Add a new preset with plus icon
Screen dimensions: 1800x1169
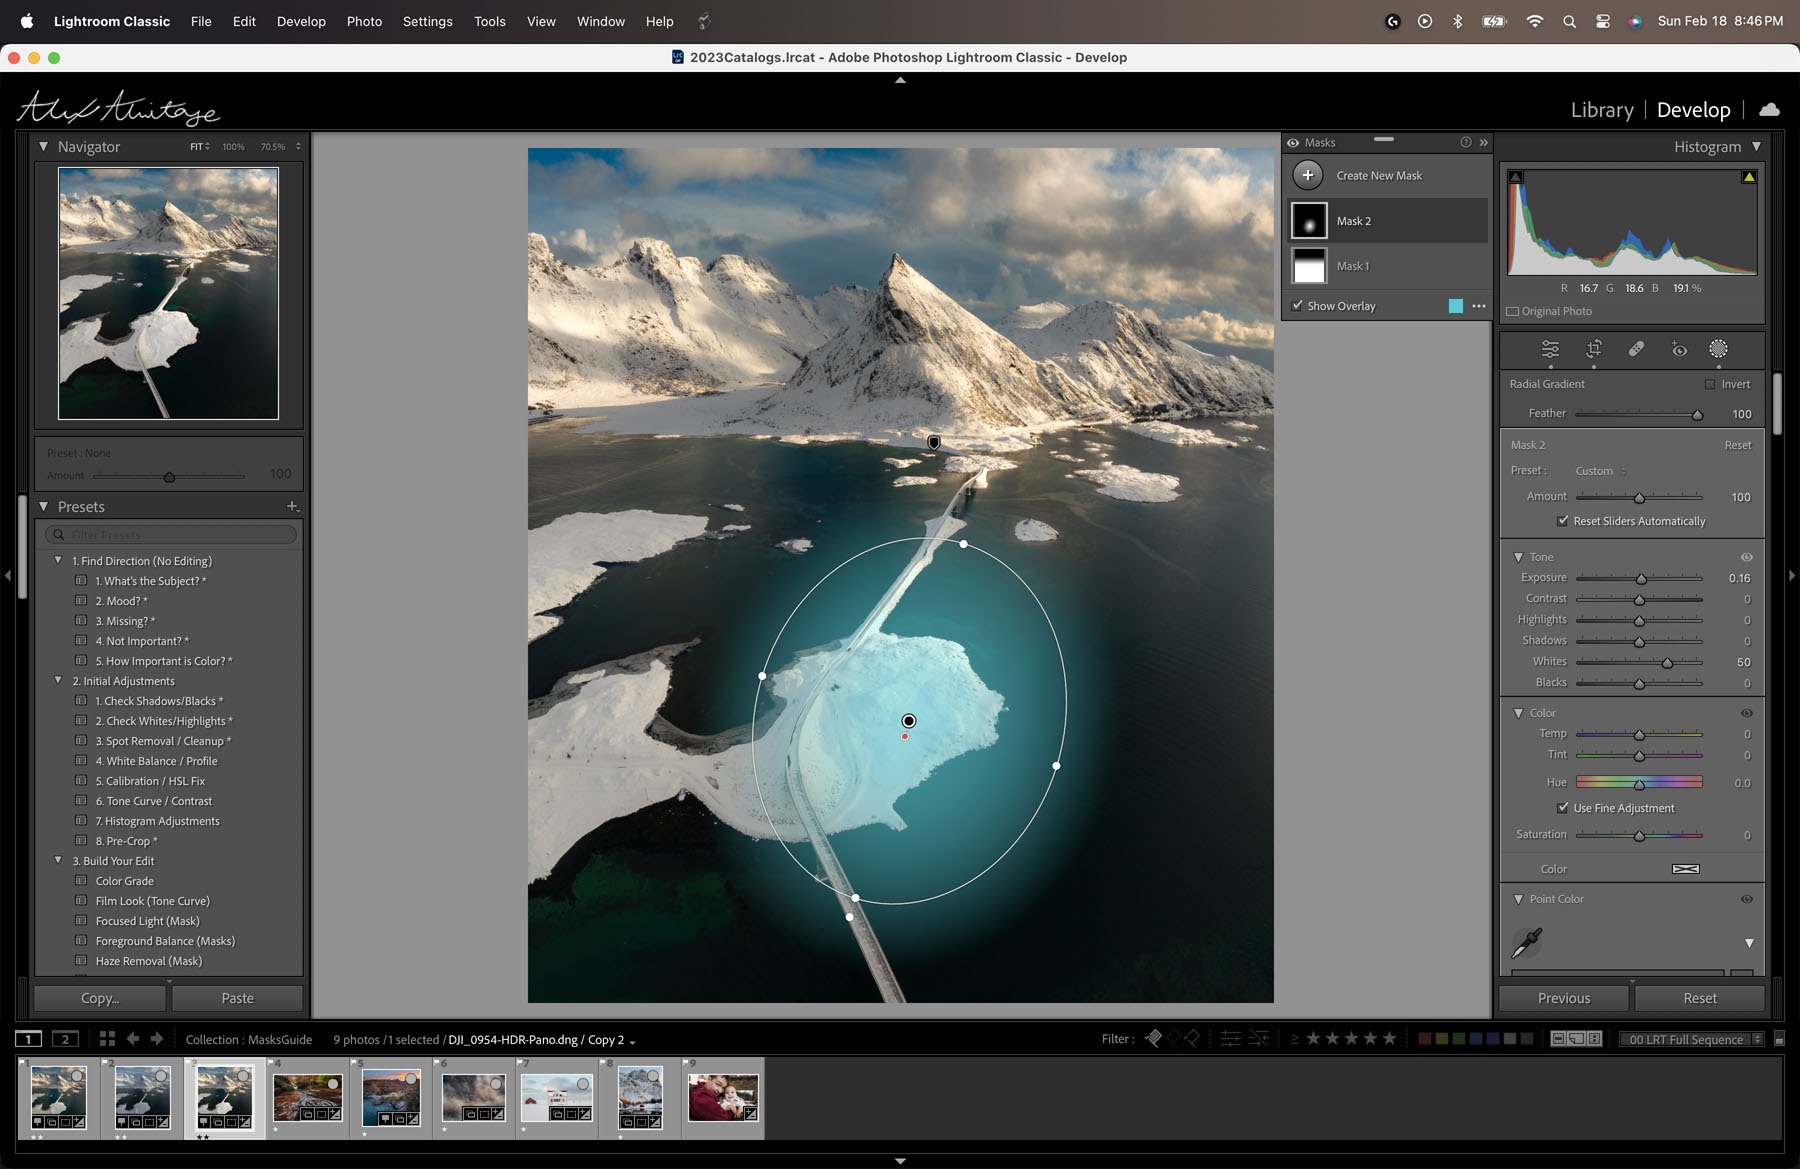(292, 507)
